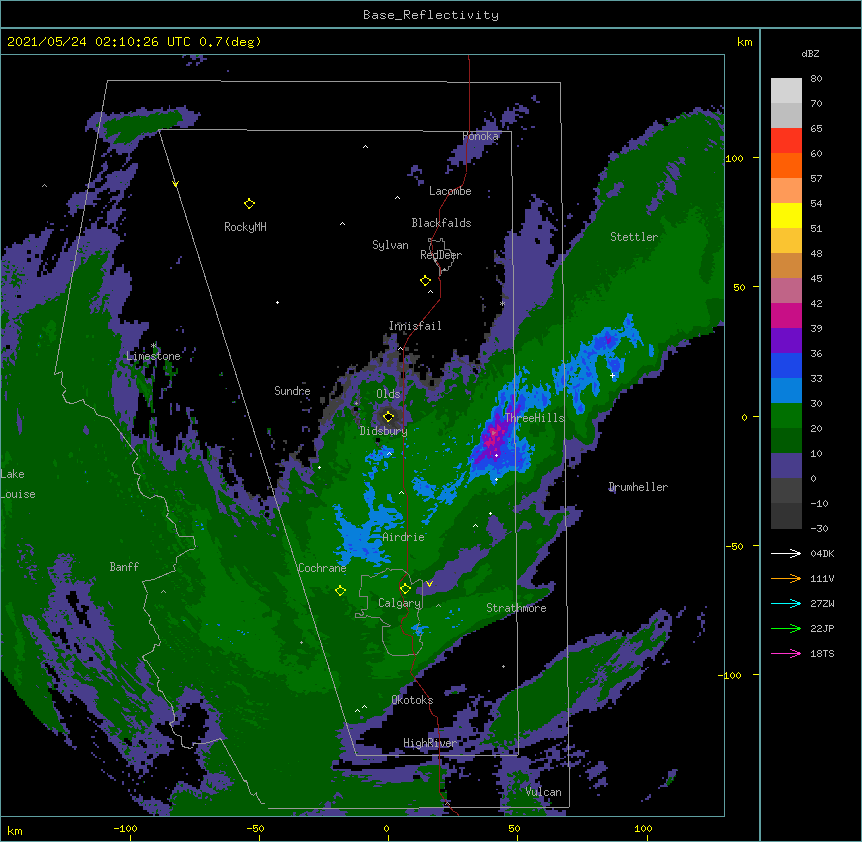Click the km unit label at top right
Screen dimensions: 862x842
click(744, 42)
